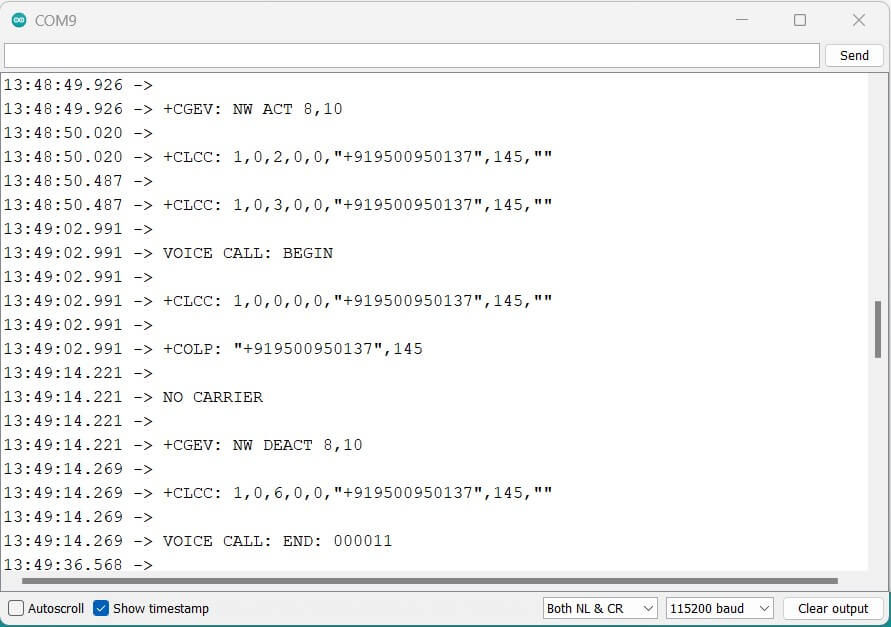Open the 115200 baud rate dropdown

click(x=719, y=608)
